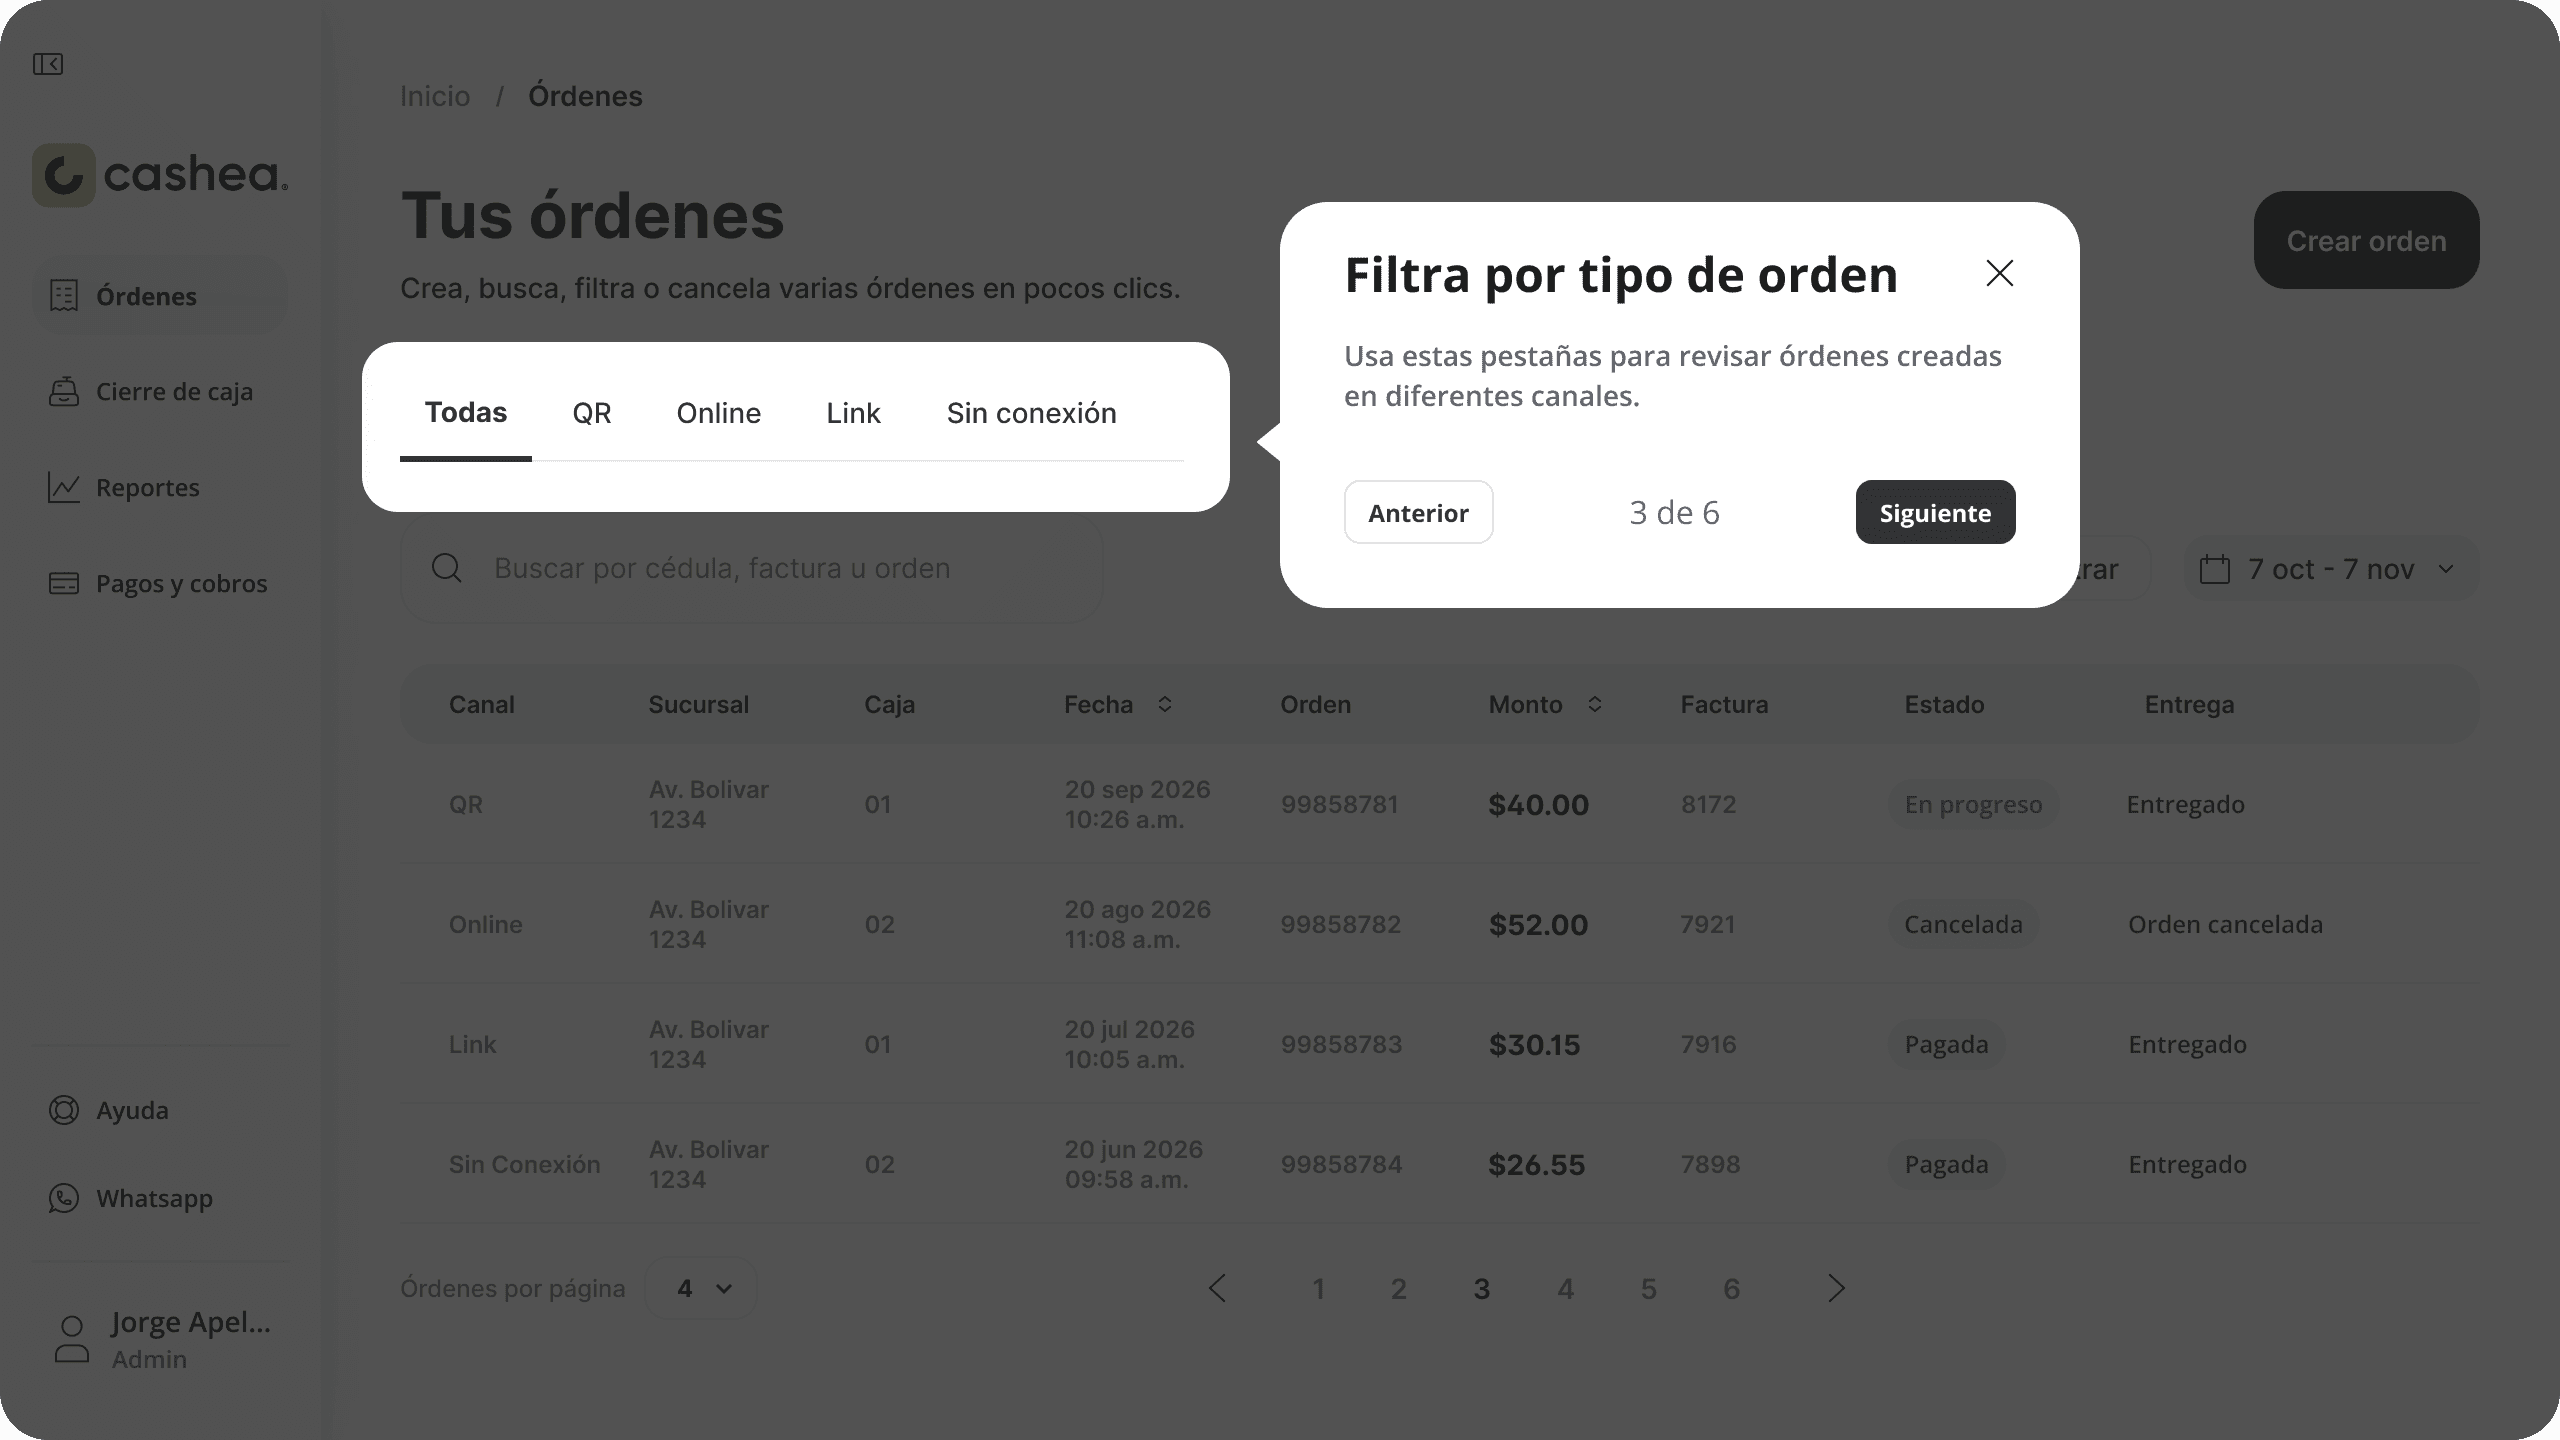Go to Pagos y cobros
This screenshot has width=2560, height=1440.
tap(181, 583)
